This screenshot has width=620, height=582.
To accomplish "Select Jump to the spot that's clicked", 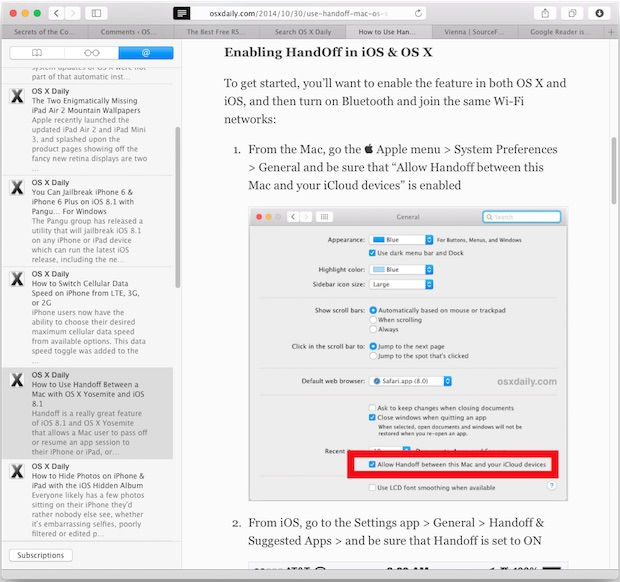I will 373,356.
